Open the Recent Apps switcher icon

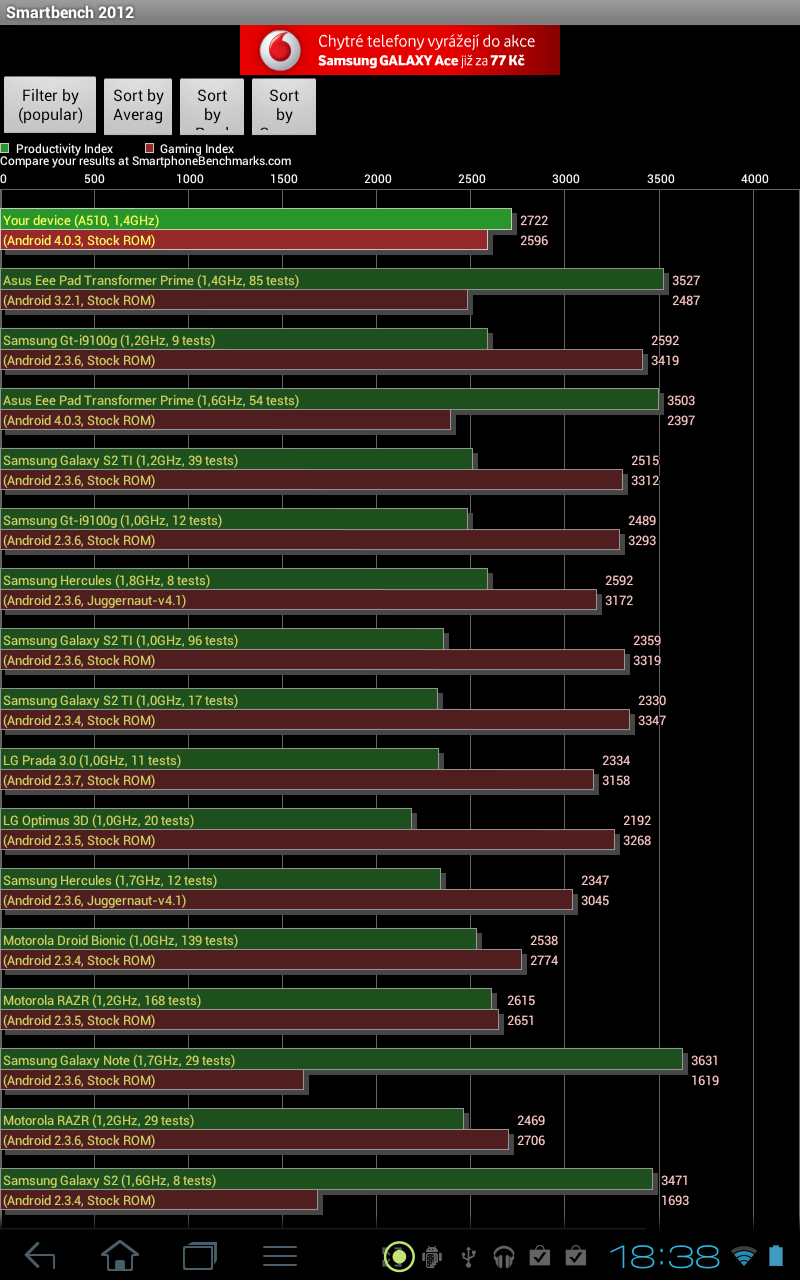pos(200,1255)
